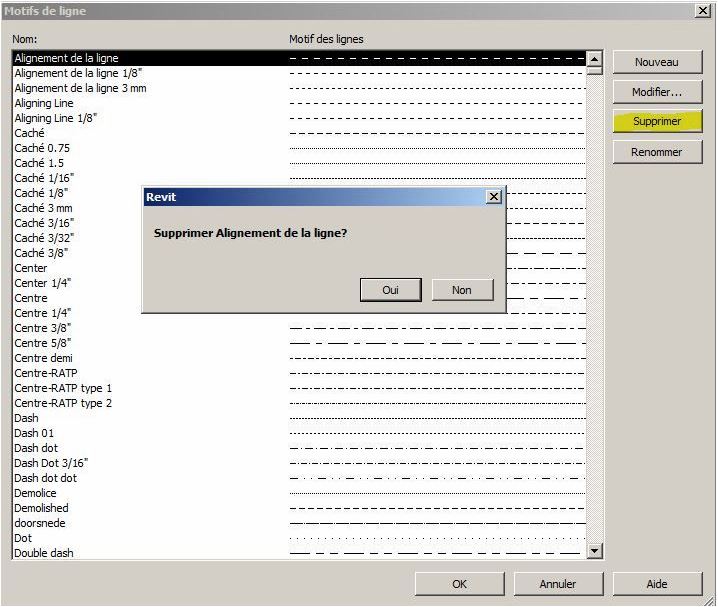718x607 pixels.
Task: Choose 'Double dash' at list bottom
Action: tap(44, 553)
